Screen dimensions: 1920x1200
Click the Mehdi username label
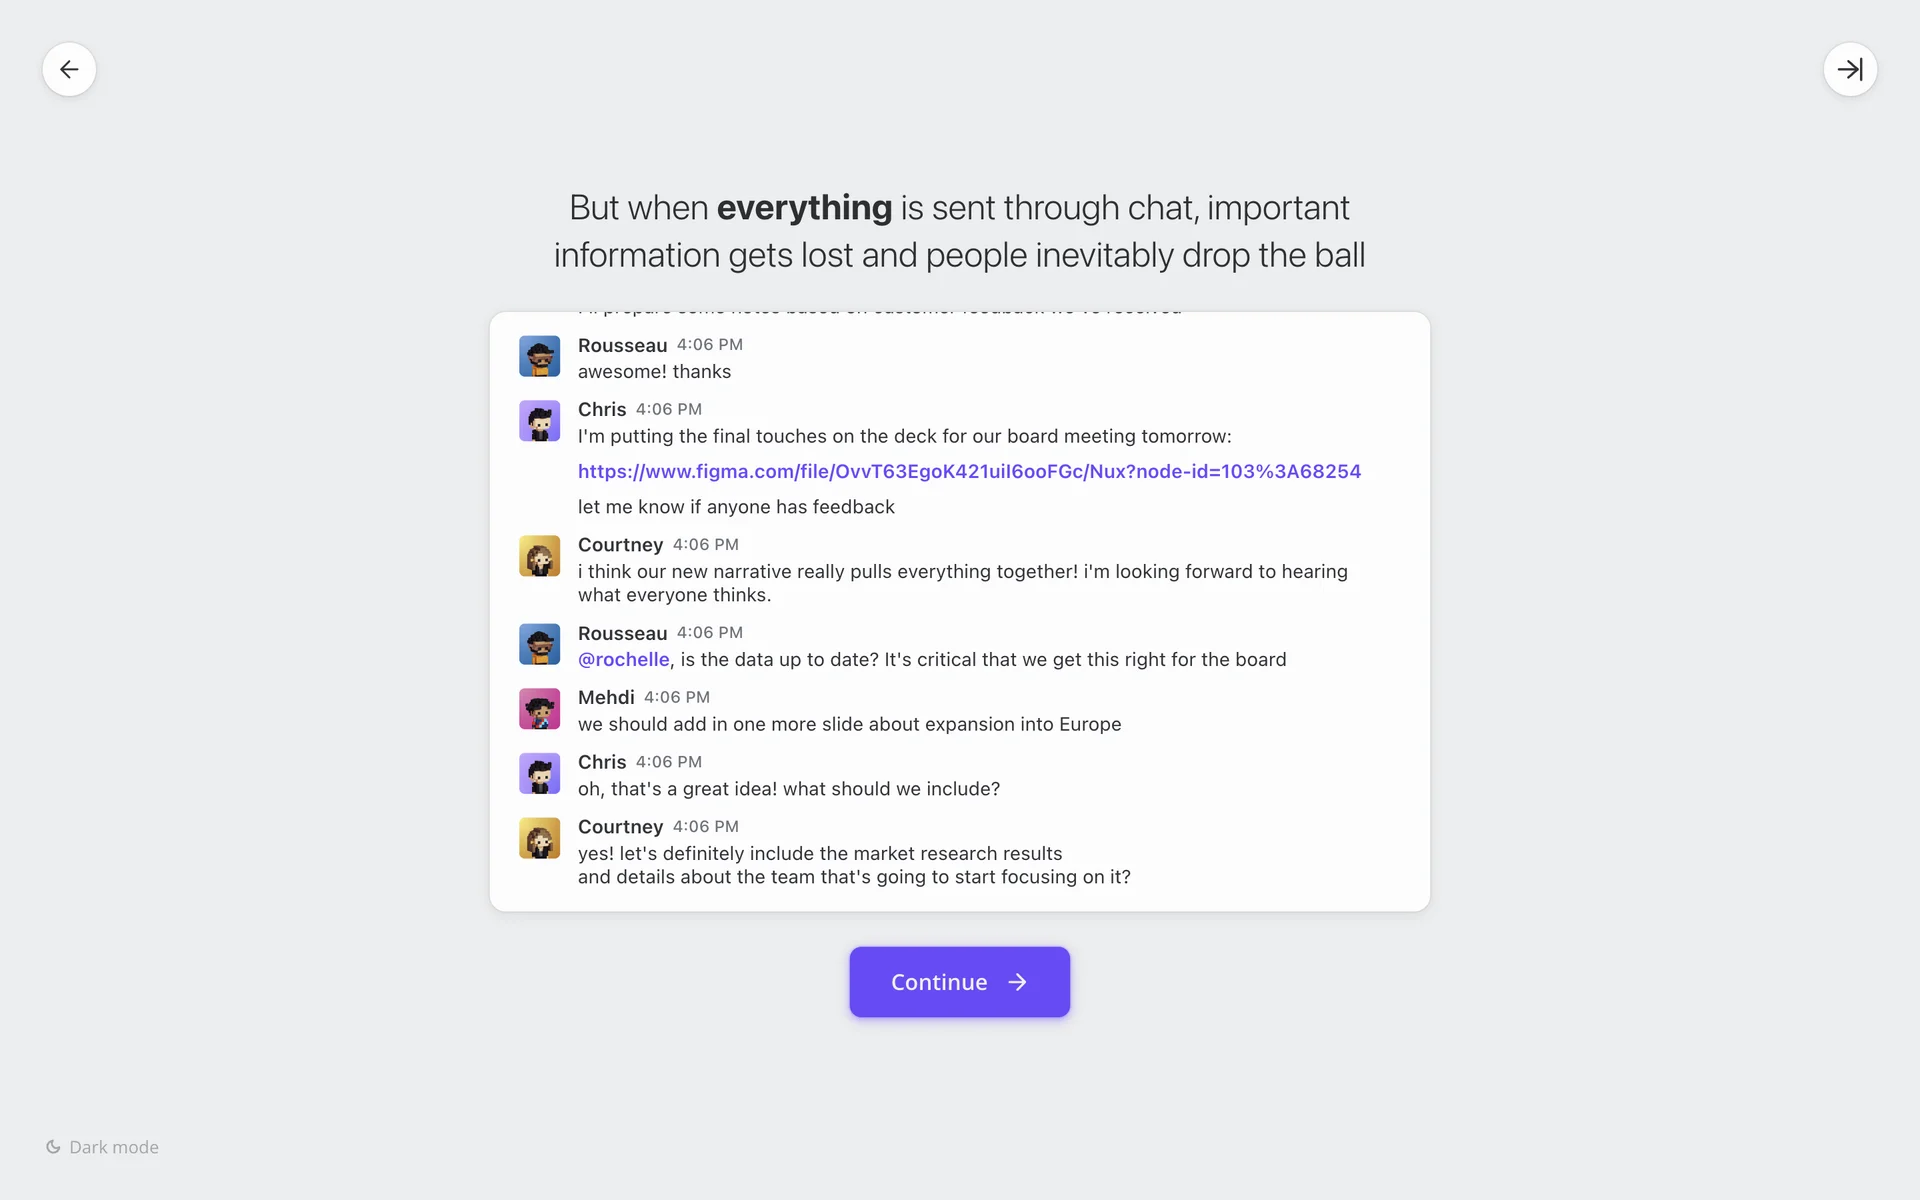[606, 697]
